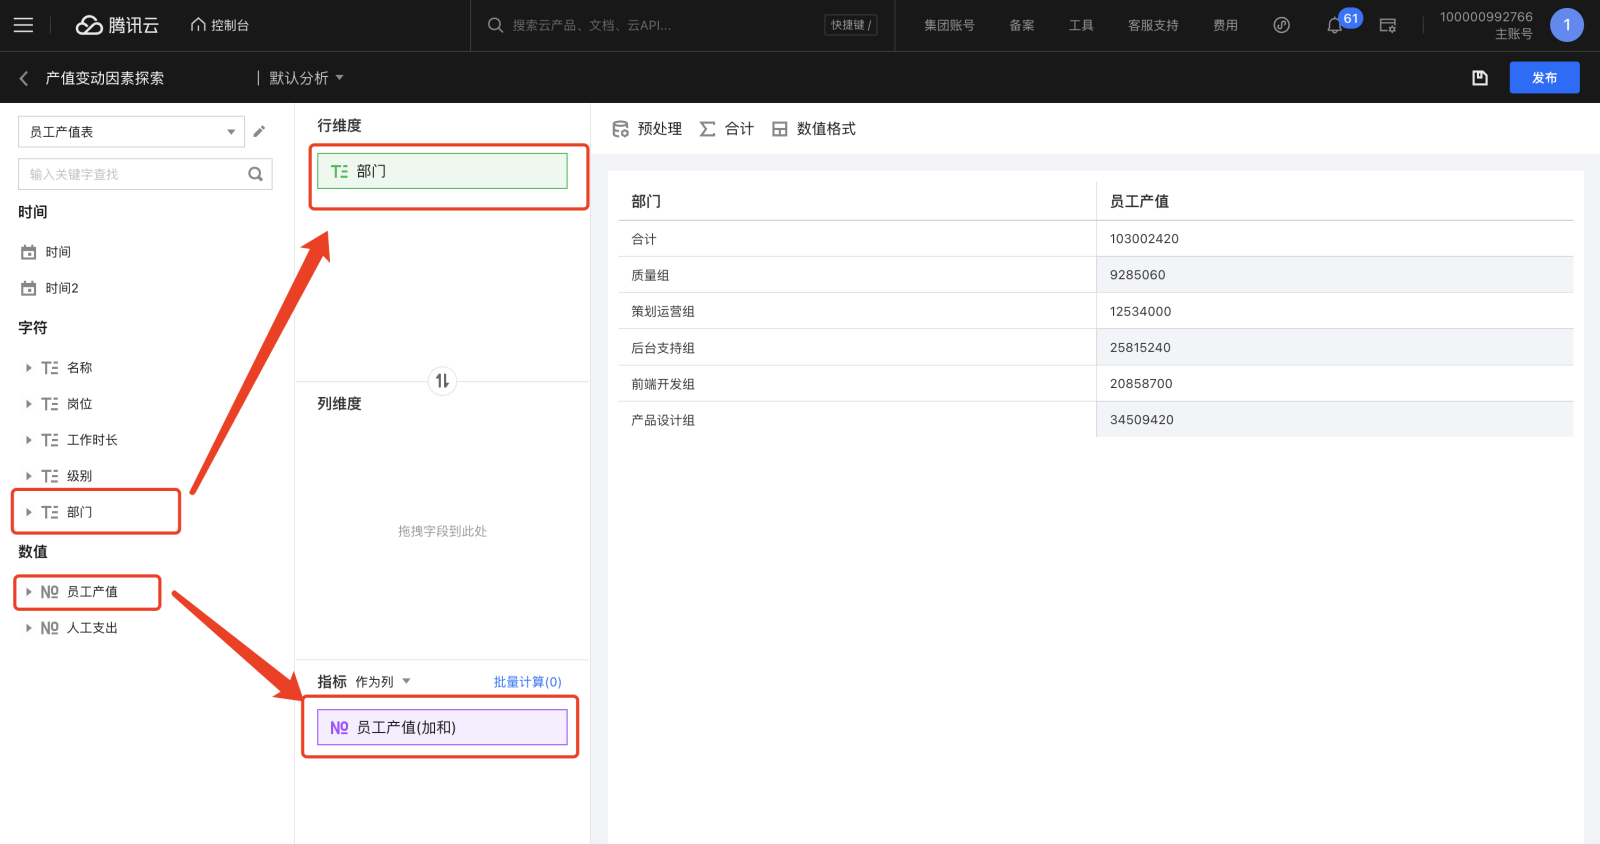Click the 员工产值 column header
The image size is (1600, 844).
(1139, 201)
